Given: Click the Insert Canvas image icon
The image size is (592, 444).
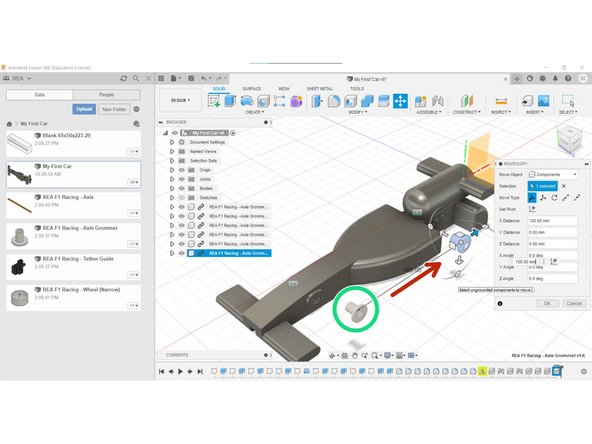Looking at the screenshot, I should 543,101.
